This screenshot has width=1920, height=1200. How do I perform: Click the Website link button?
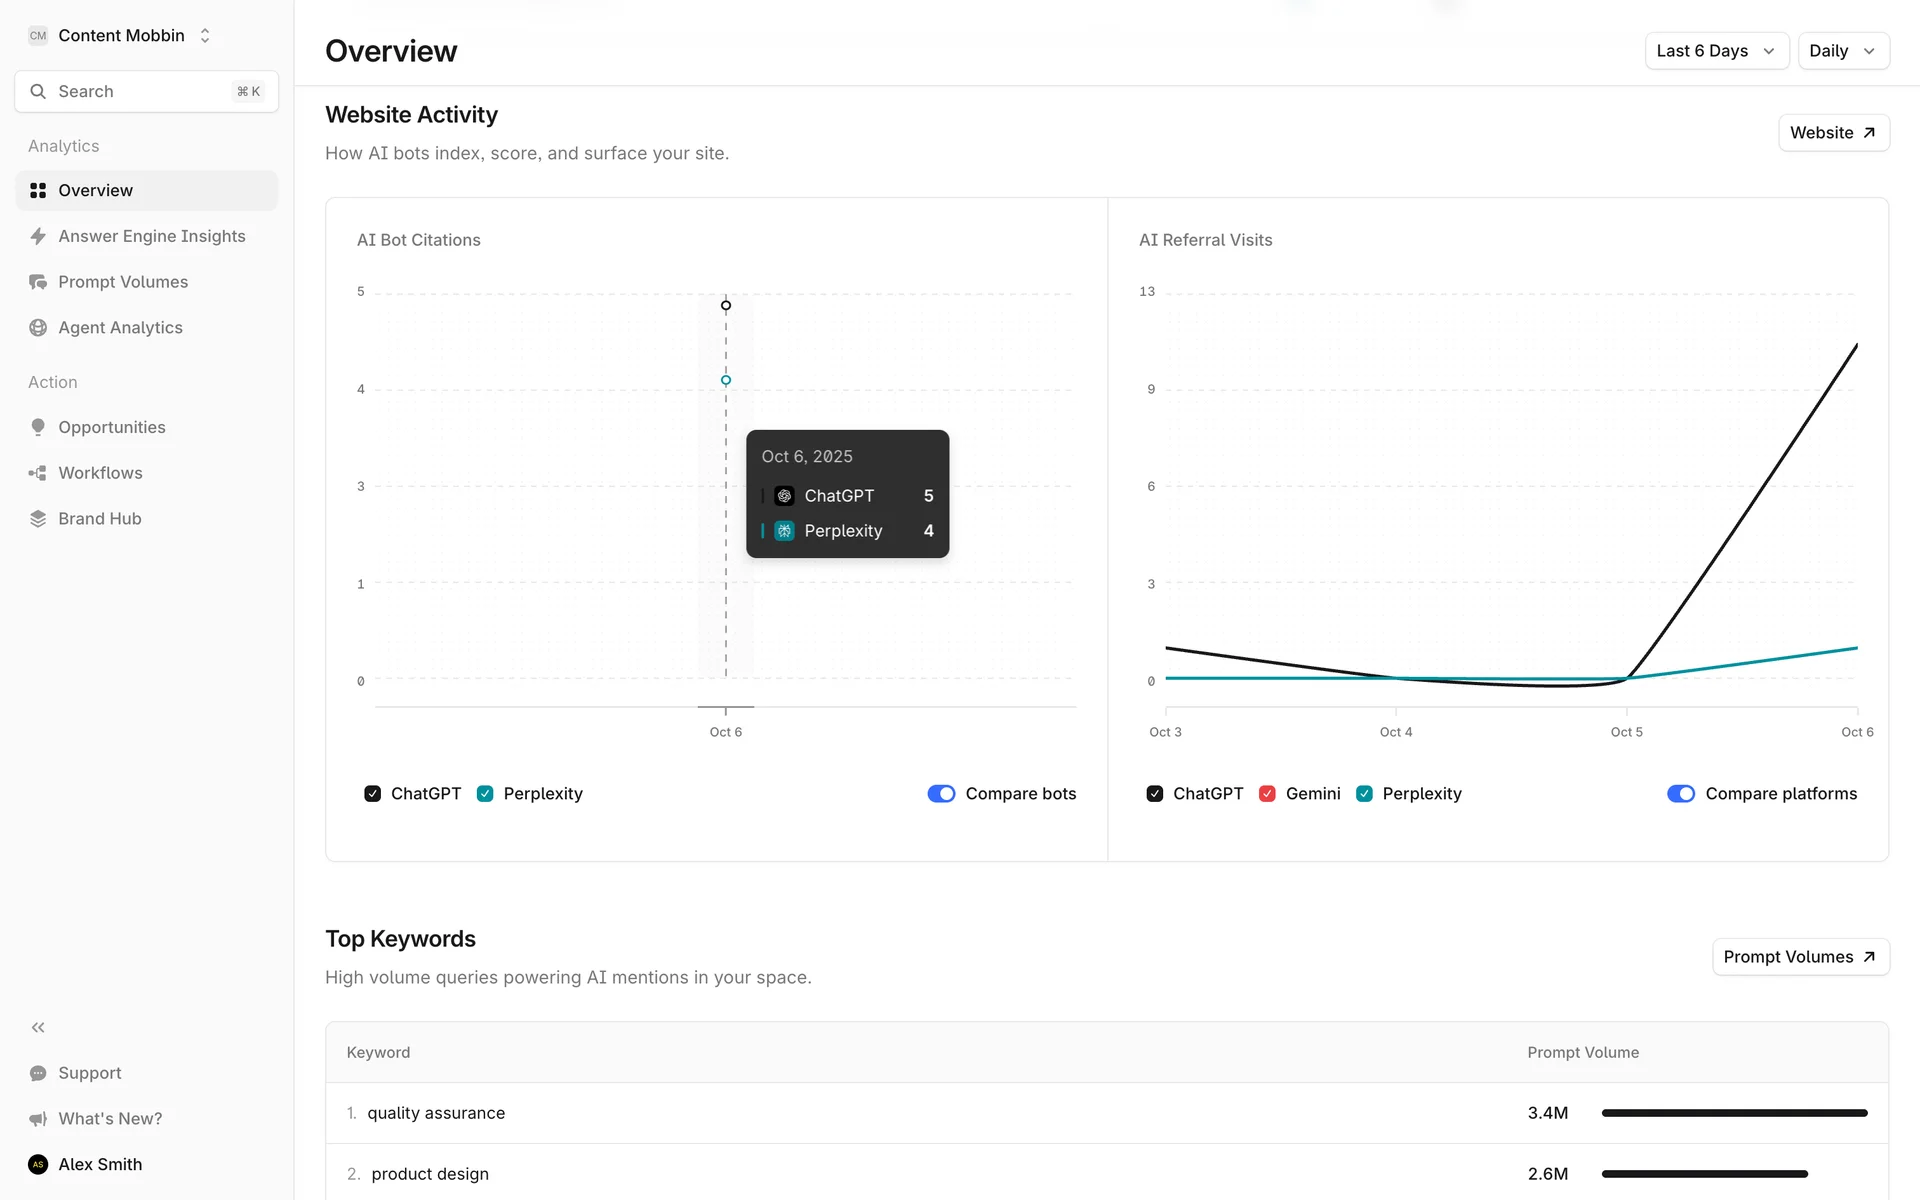coord(1833,133)
